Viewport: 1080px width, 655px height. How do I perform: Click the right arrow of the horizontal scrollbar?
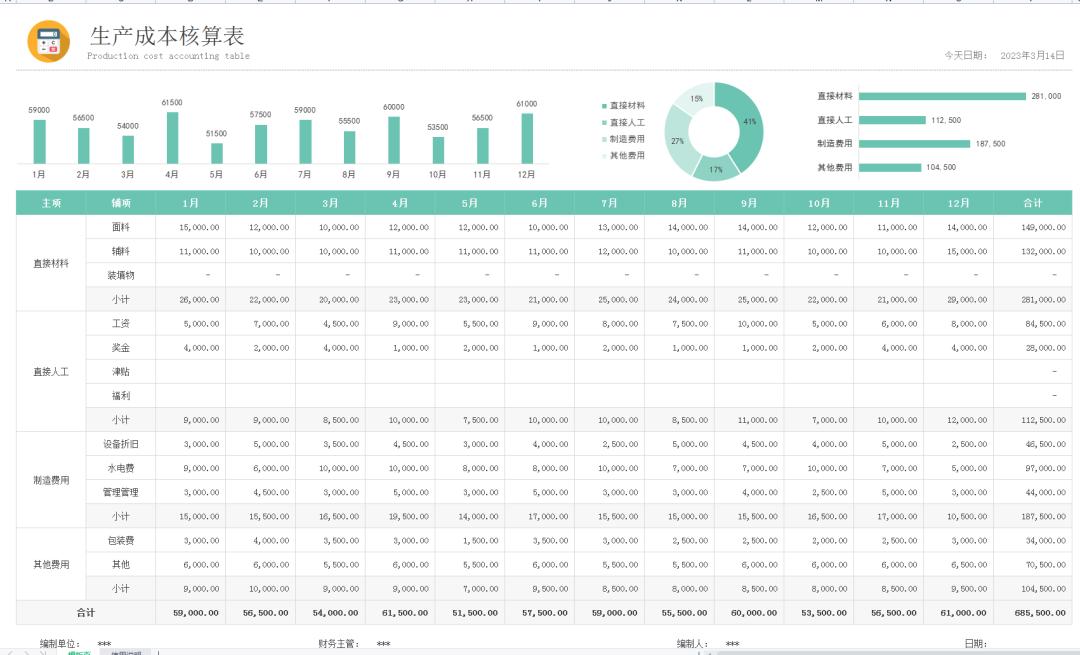click(x=1072, y=652)
